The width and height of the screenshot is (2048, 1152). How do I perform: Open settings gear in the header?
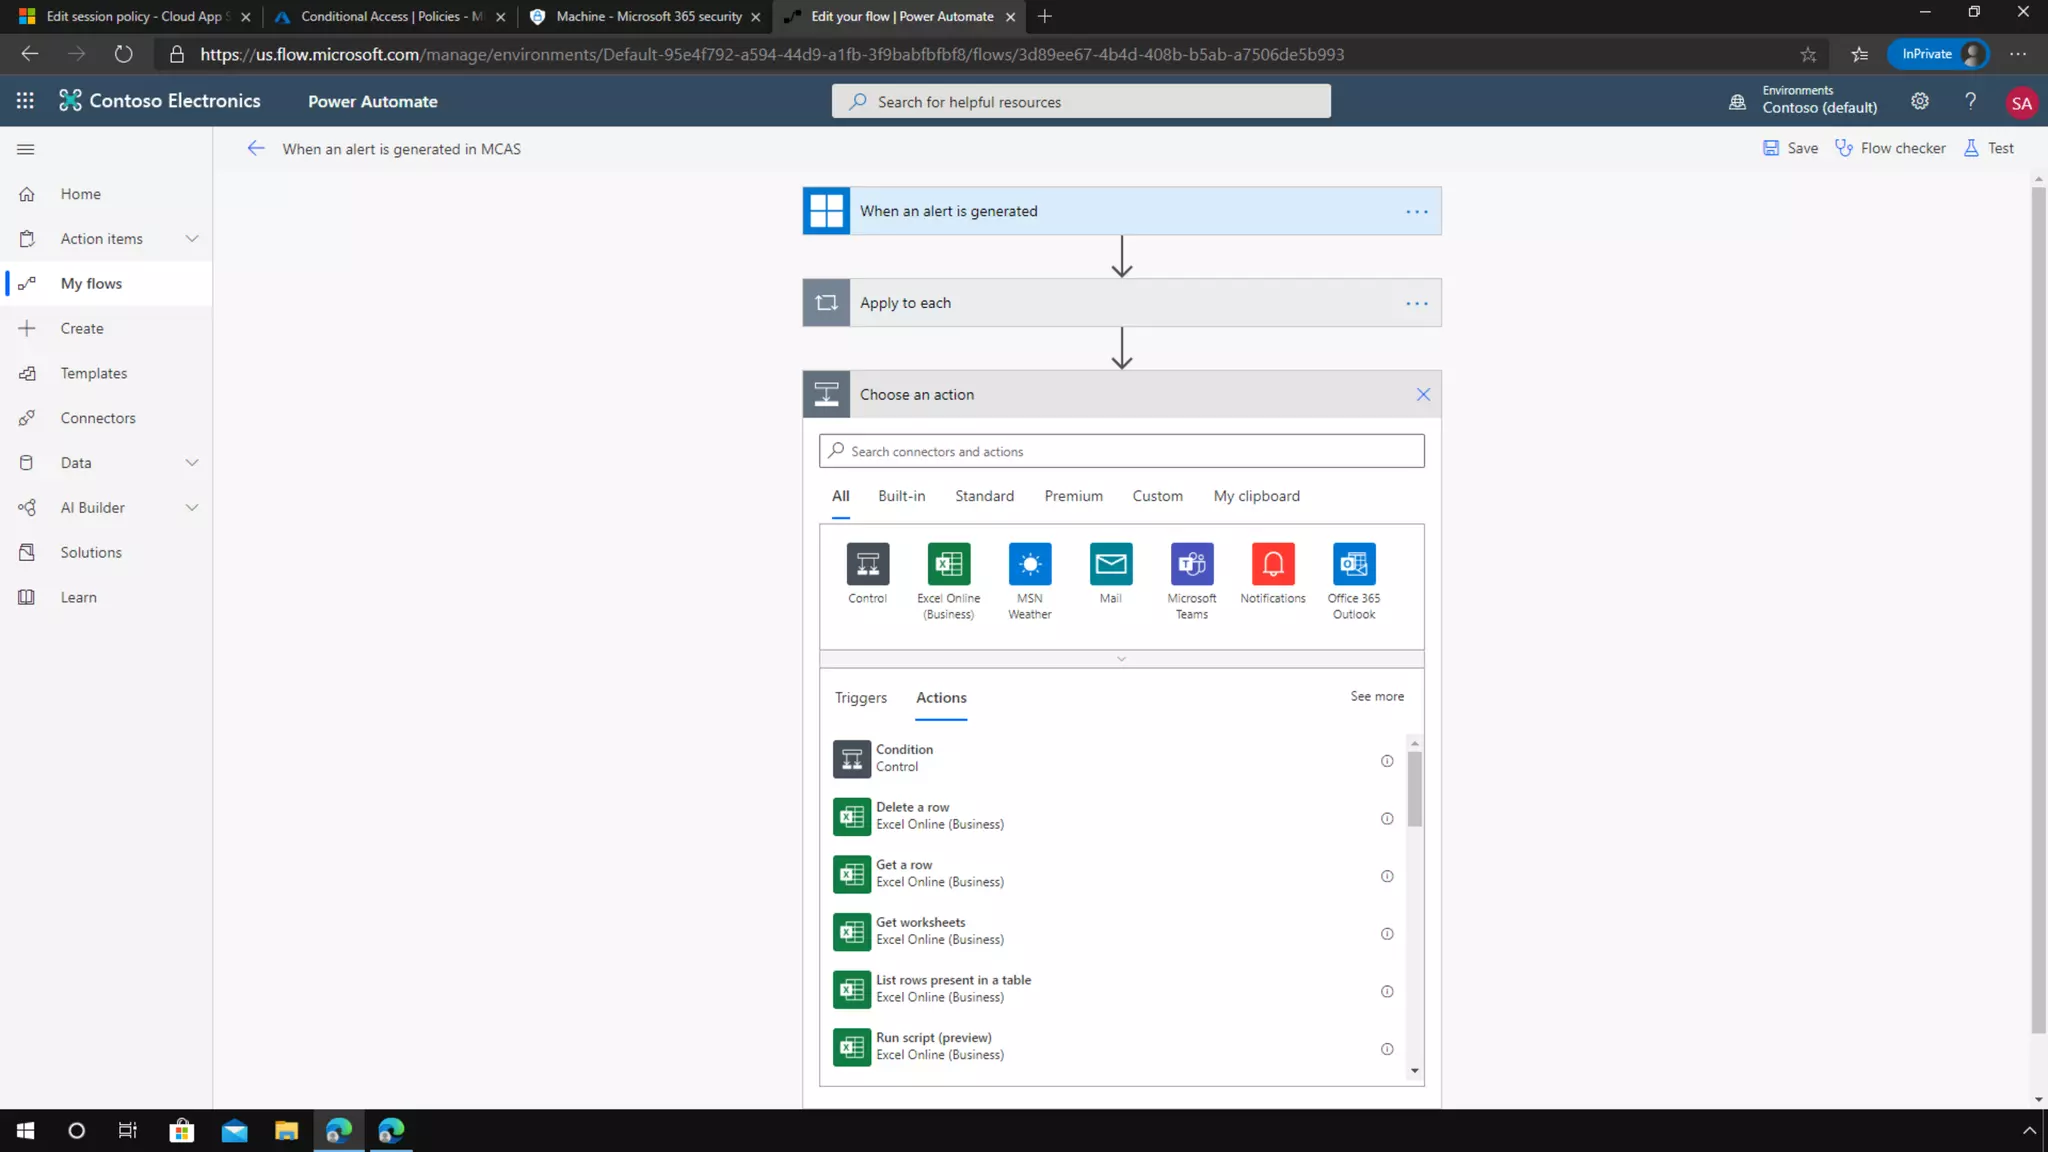(x=1920, y=101)
